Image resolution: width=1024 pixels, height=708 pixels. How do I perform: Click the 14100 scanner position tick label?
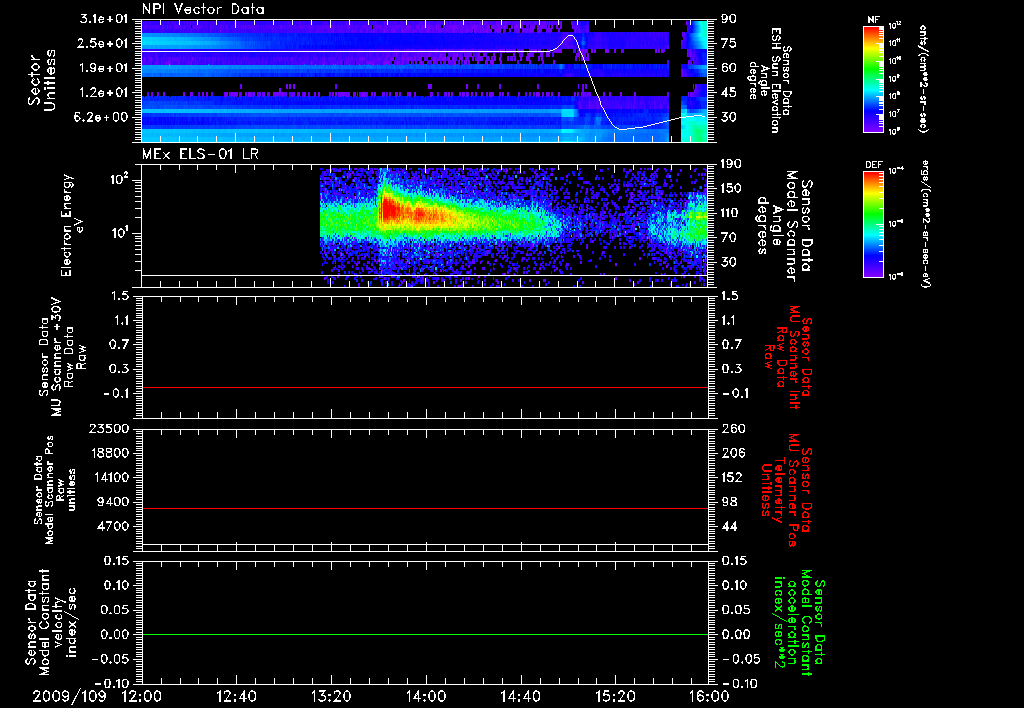110,477
